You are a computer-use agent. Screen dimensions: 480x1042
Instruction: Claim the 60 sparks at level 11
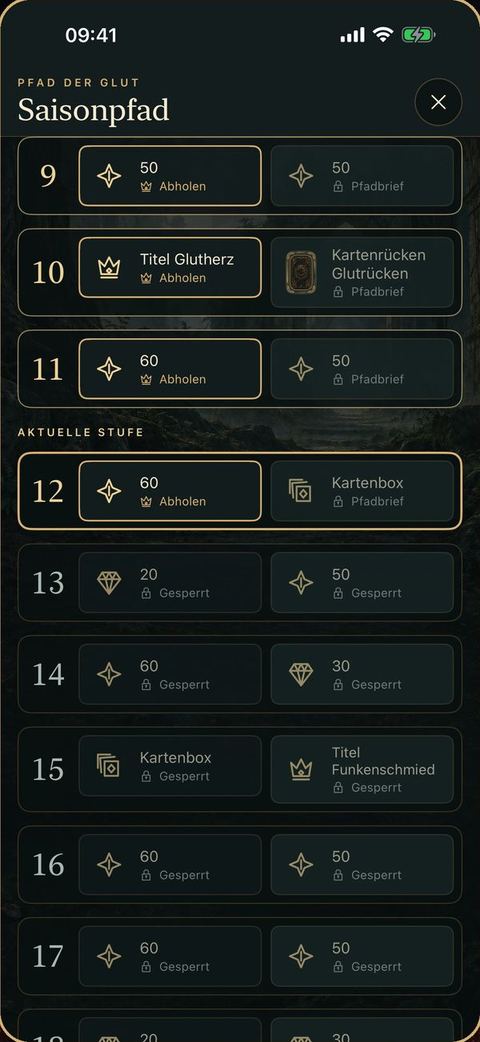tap(170, 369)
